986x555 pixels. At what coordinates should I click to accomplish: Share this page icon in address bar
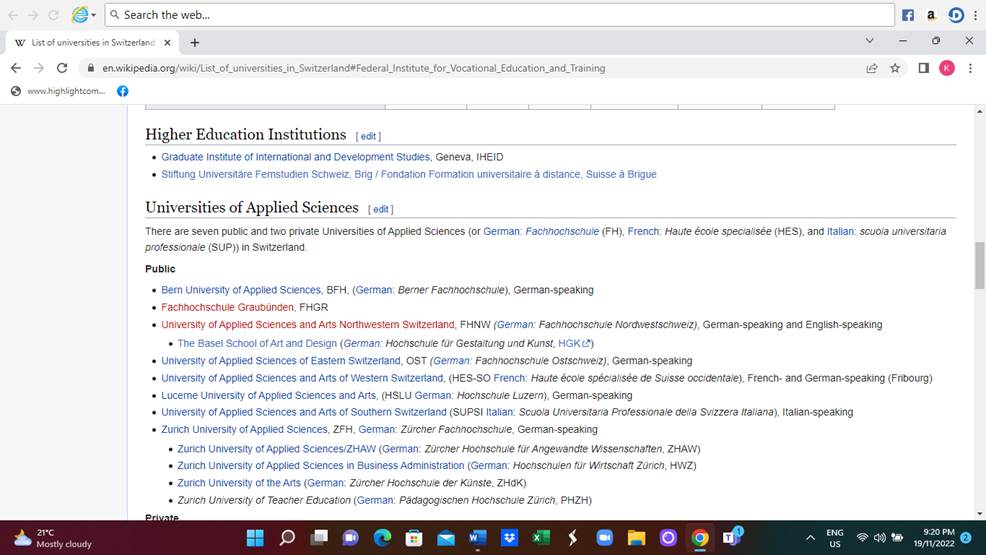[872, 68]
